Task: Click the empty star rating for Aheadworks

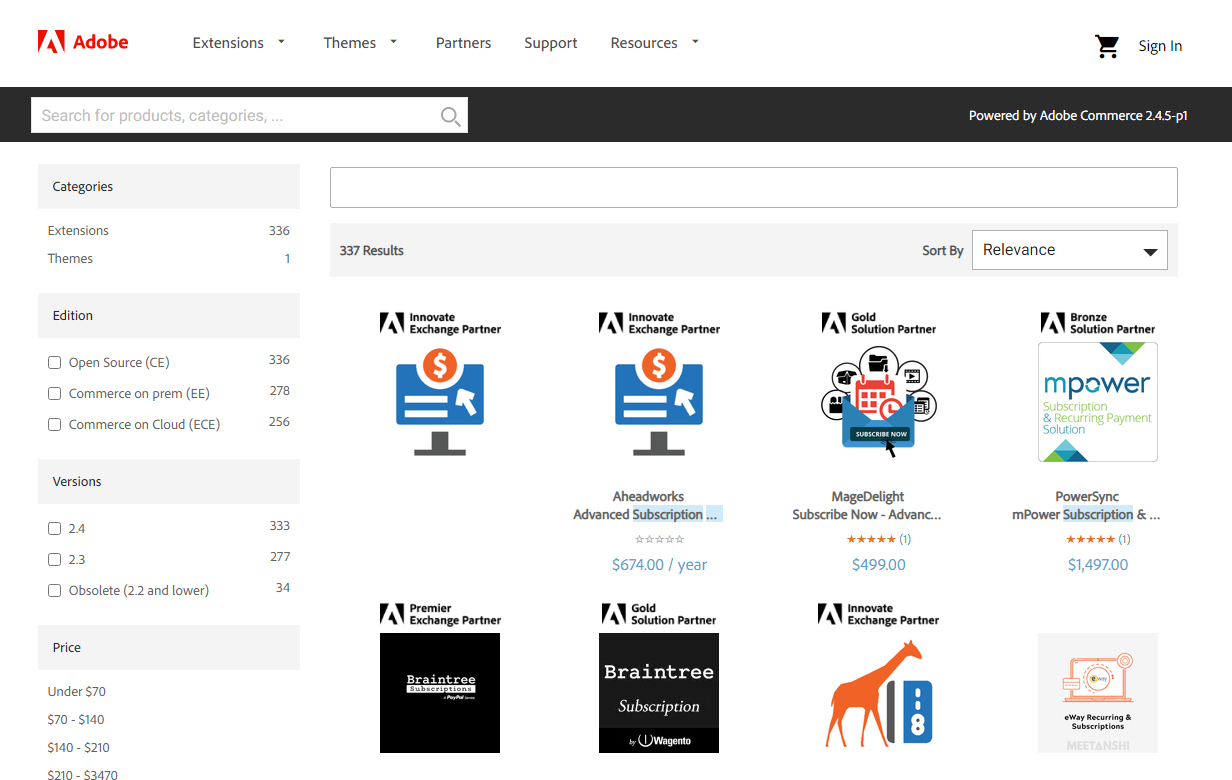Action: click(659, 539)
